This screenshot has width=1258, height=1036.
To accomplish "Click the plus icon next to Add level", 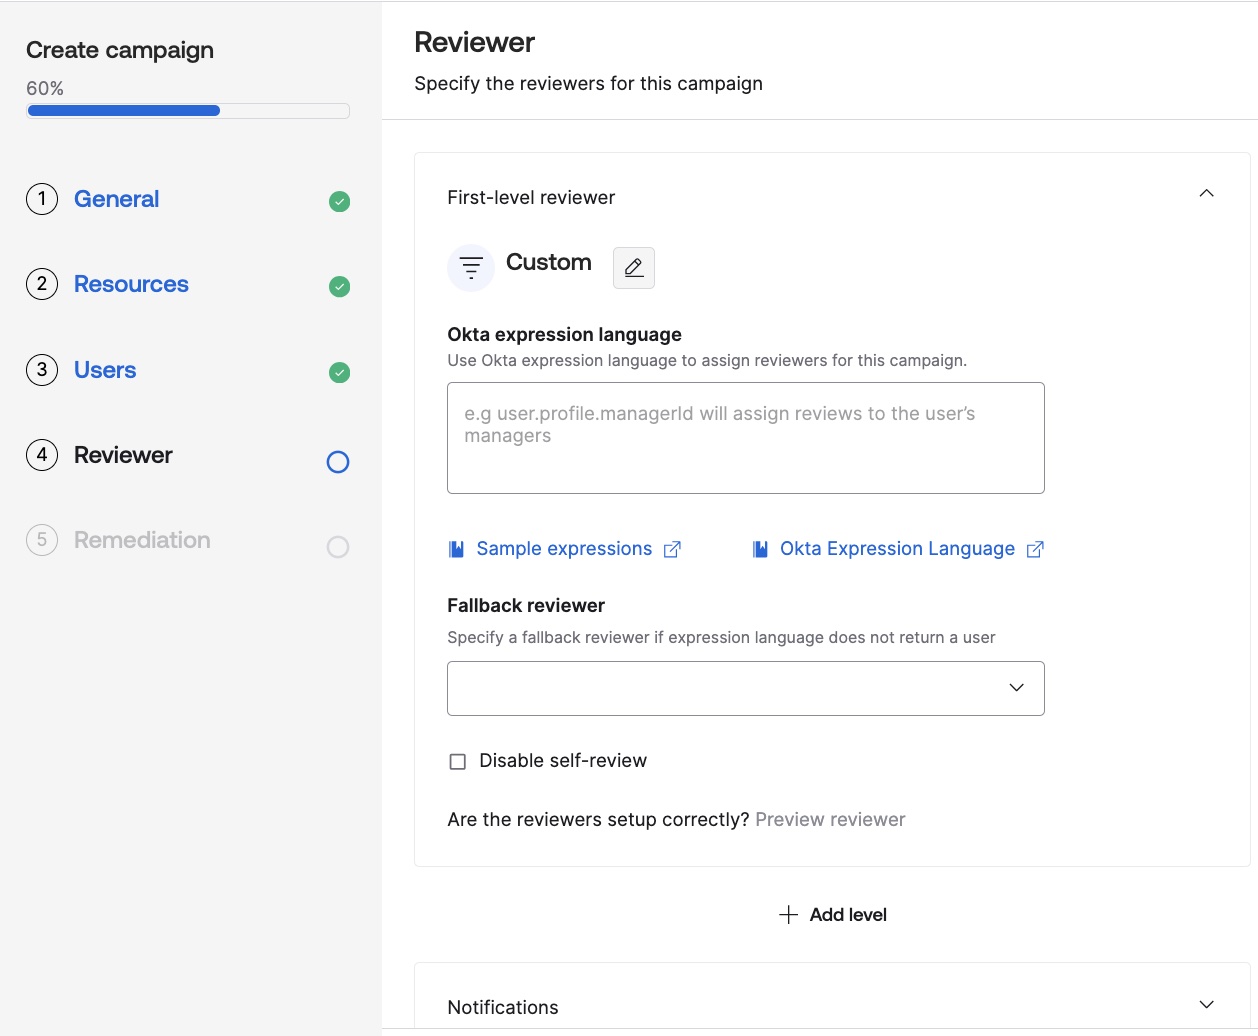I will click(788, 915).
